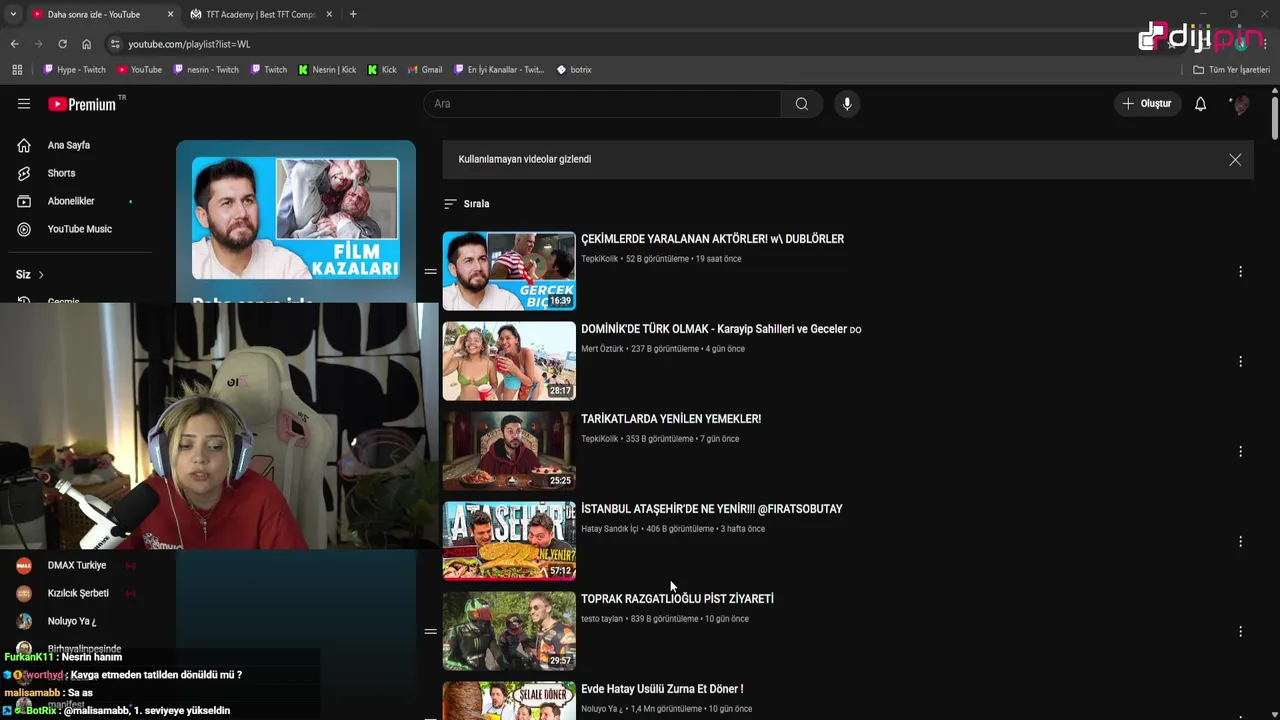Viewport: 1280px width, 720px height.
Task: Open Abonelikler in the sidebar
Action: [70, 201]
